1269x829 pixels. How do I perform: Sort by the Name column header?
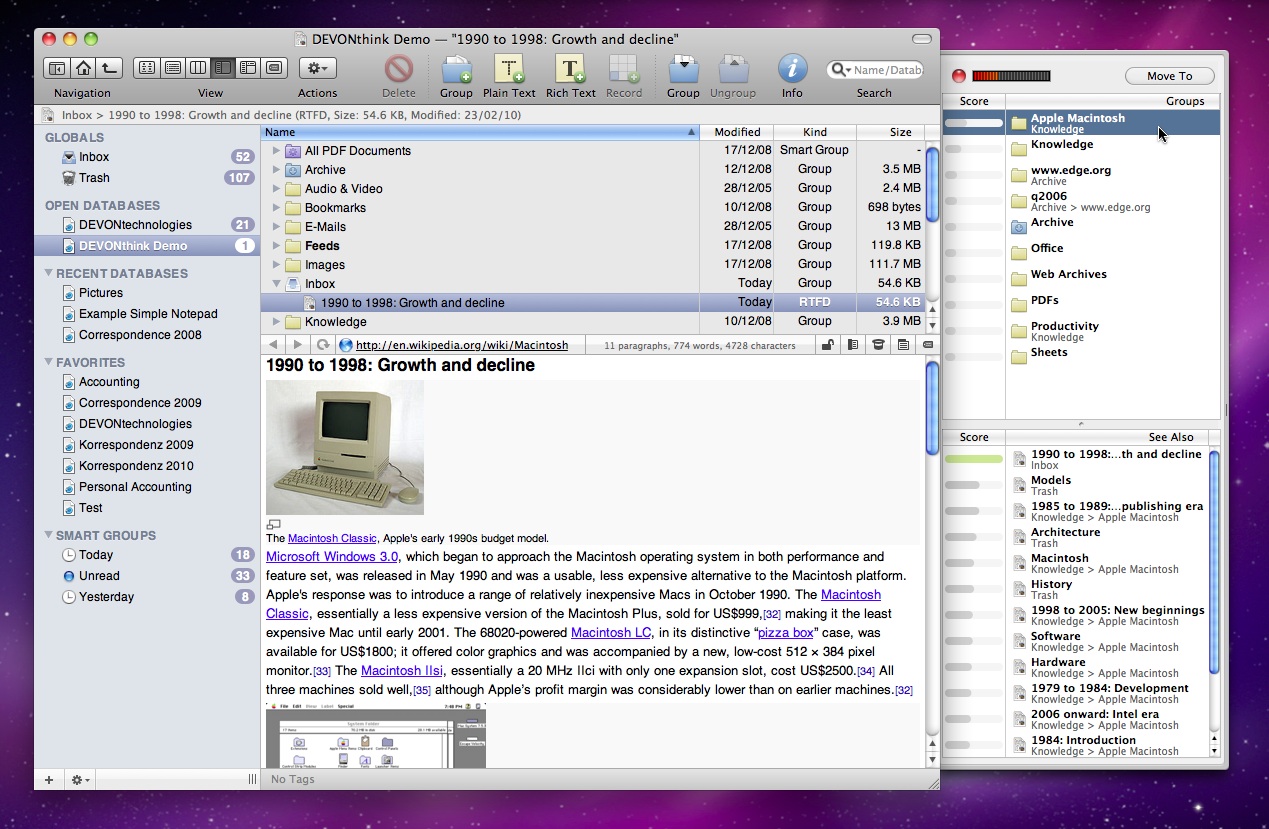coord(480,132)
